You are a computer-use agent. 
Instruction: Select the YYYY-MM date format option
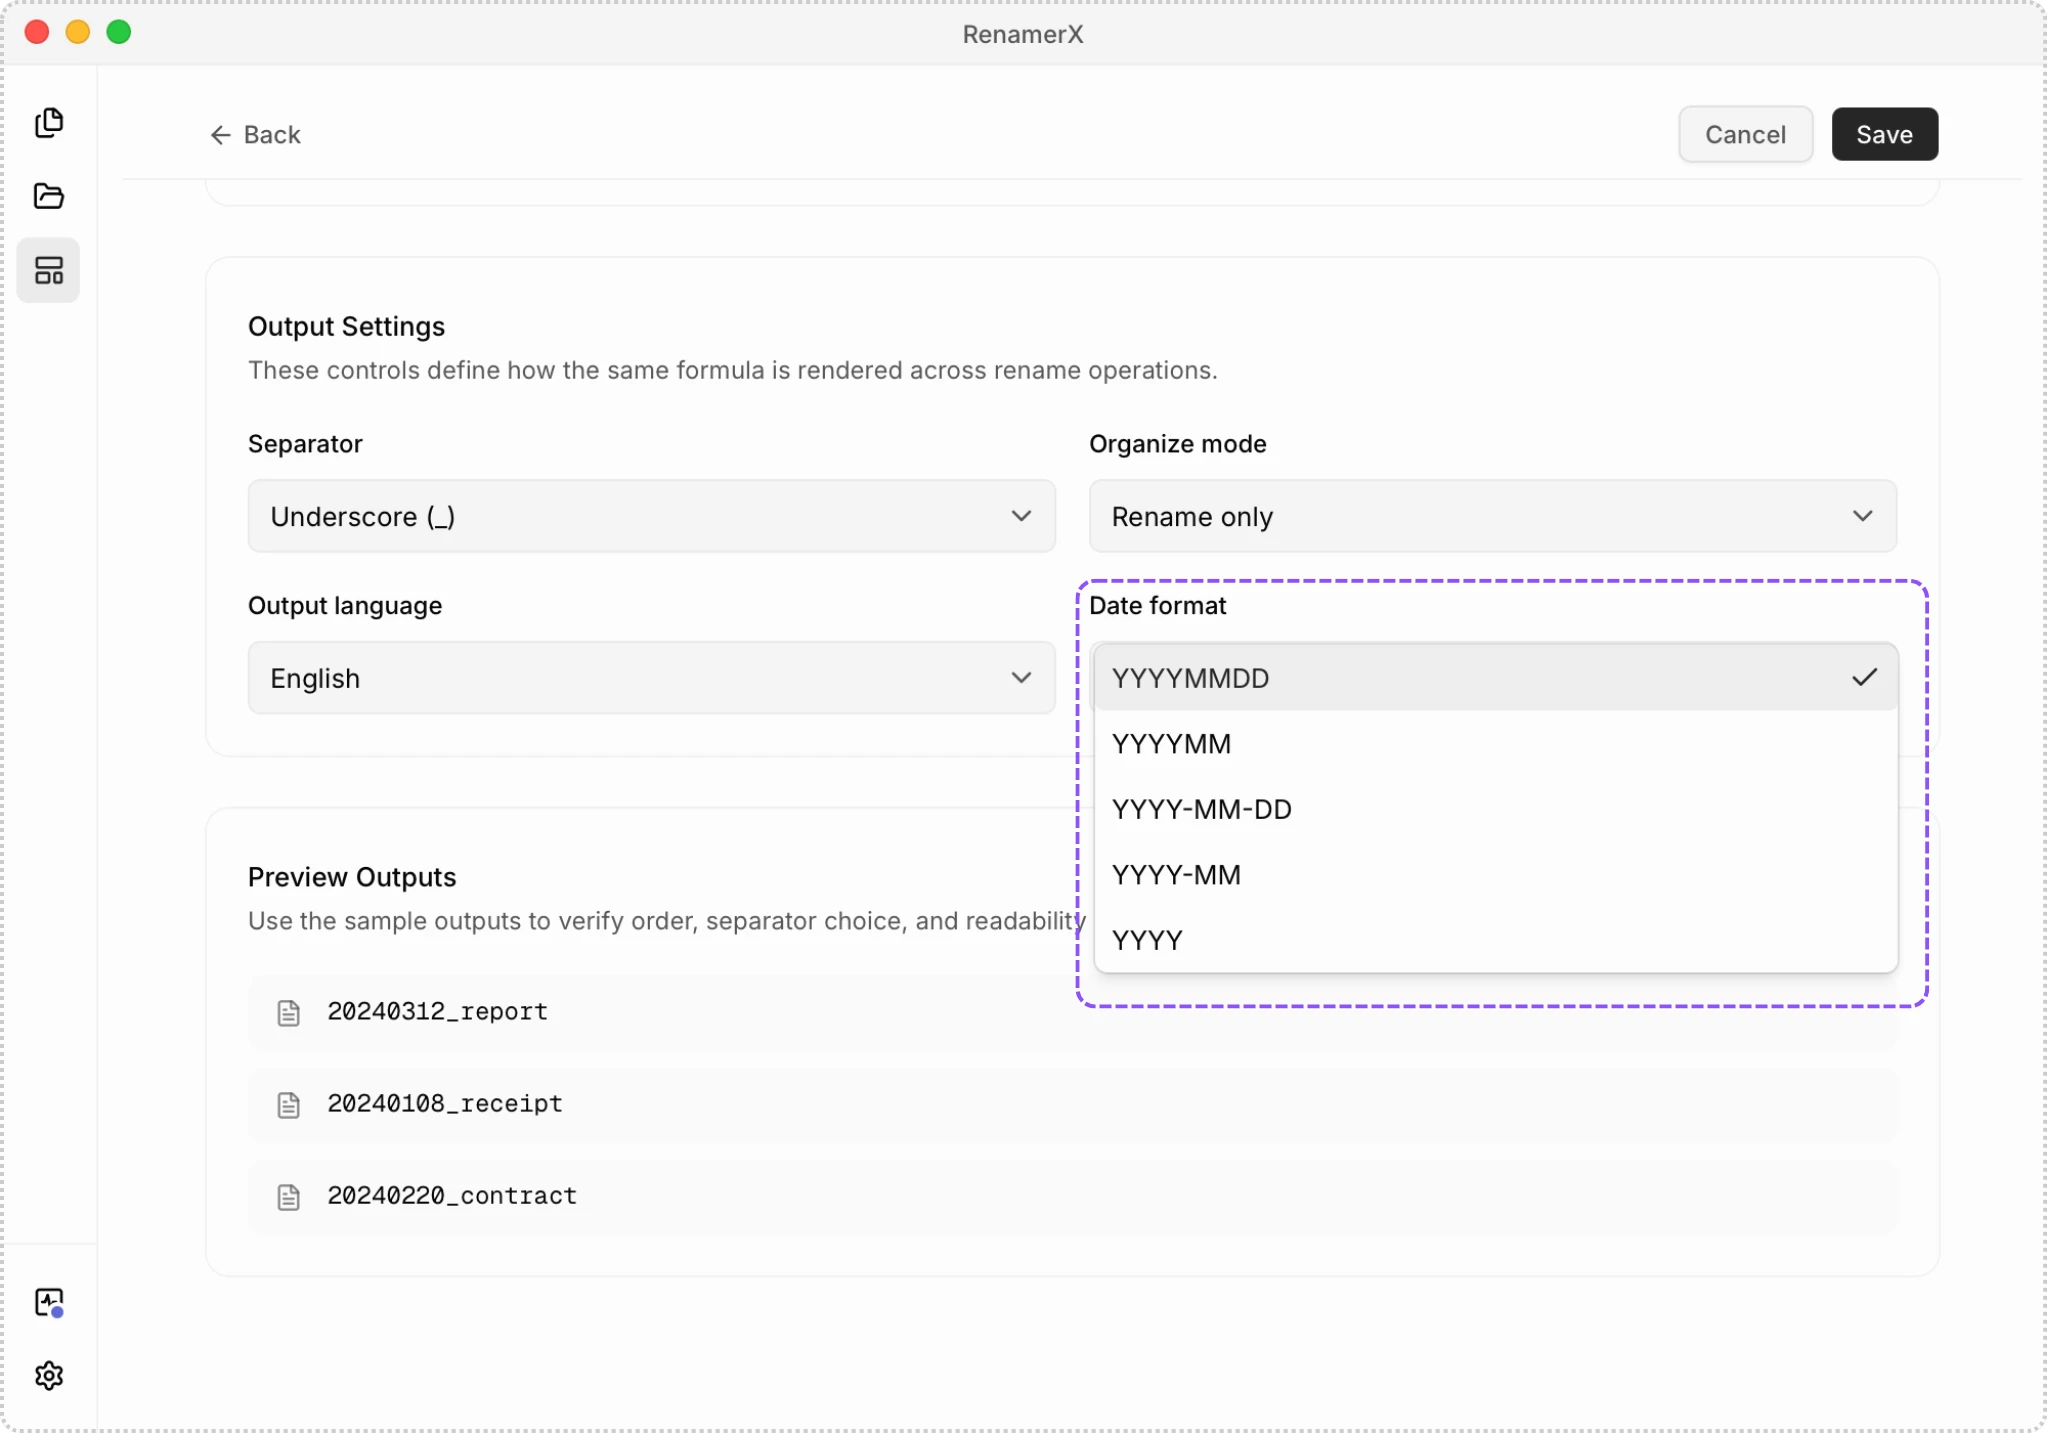tap(1496, 875)
